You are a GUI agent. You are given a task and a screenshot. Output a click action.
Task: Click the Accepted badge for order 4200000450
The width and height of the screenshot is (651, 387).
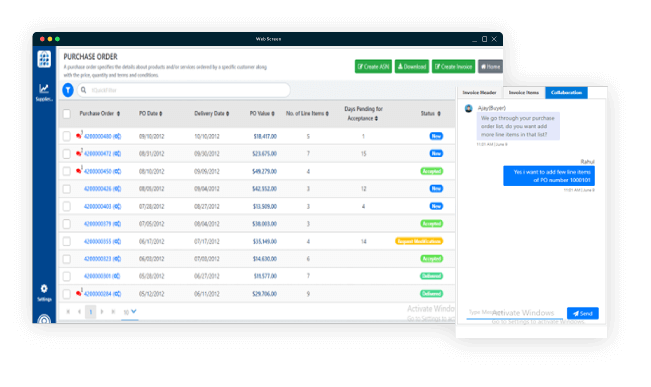click(x=431, y=171)
